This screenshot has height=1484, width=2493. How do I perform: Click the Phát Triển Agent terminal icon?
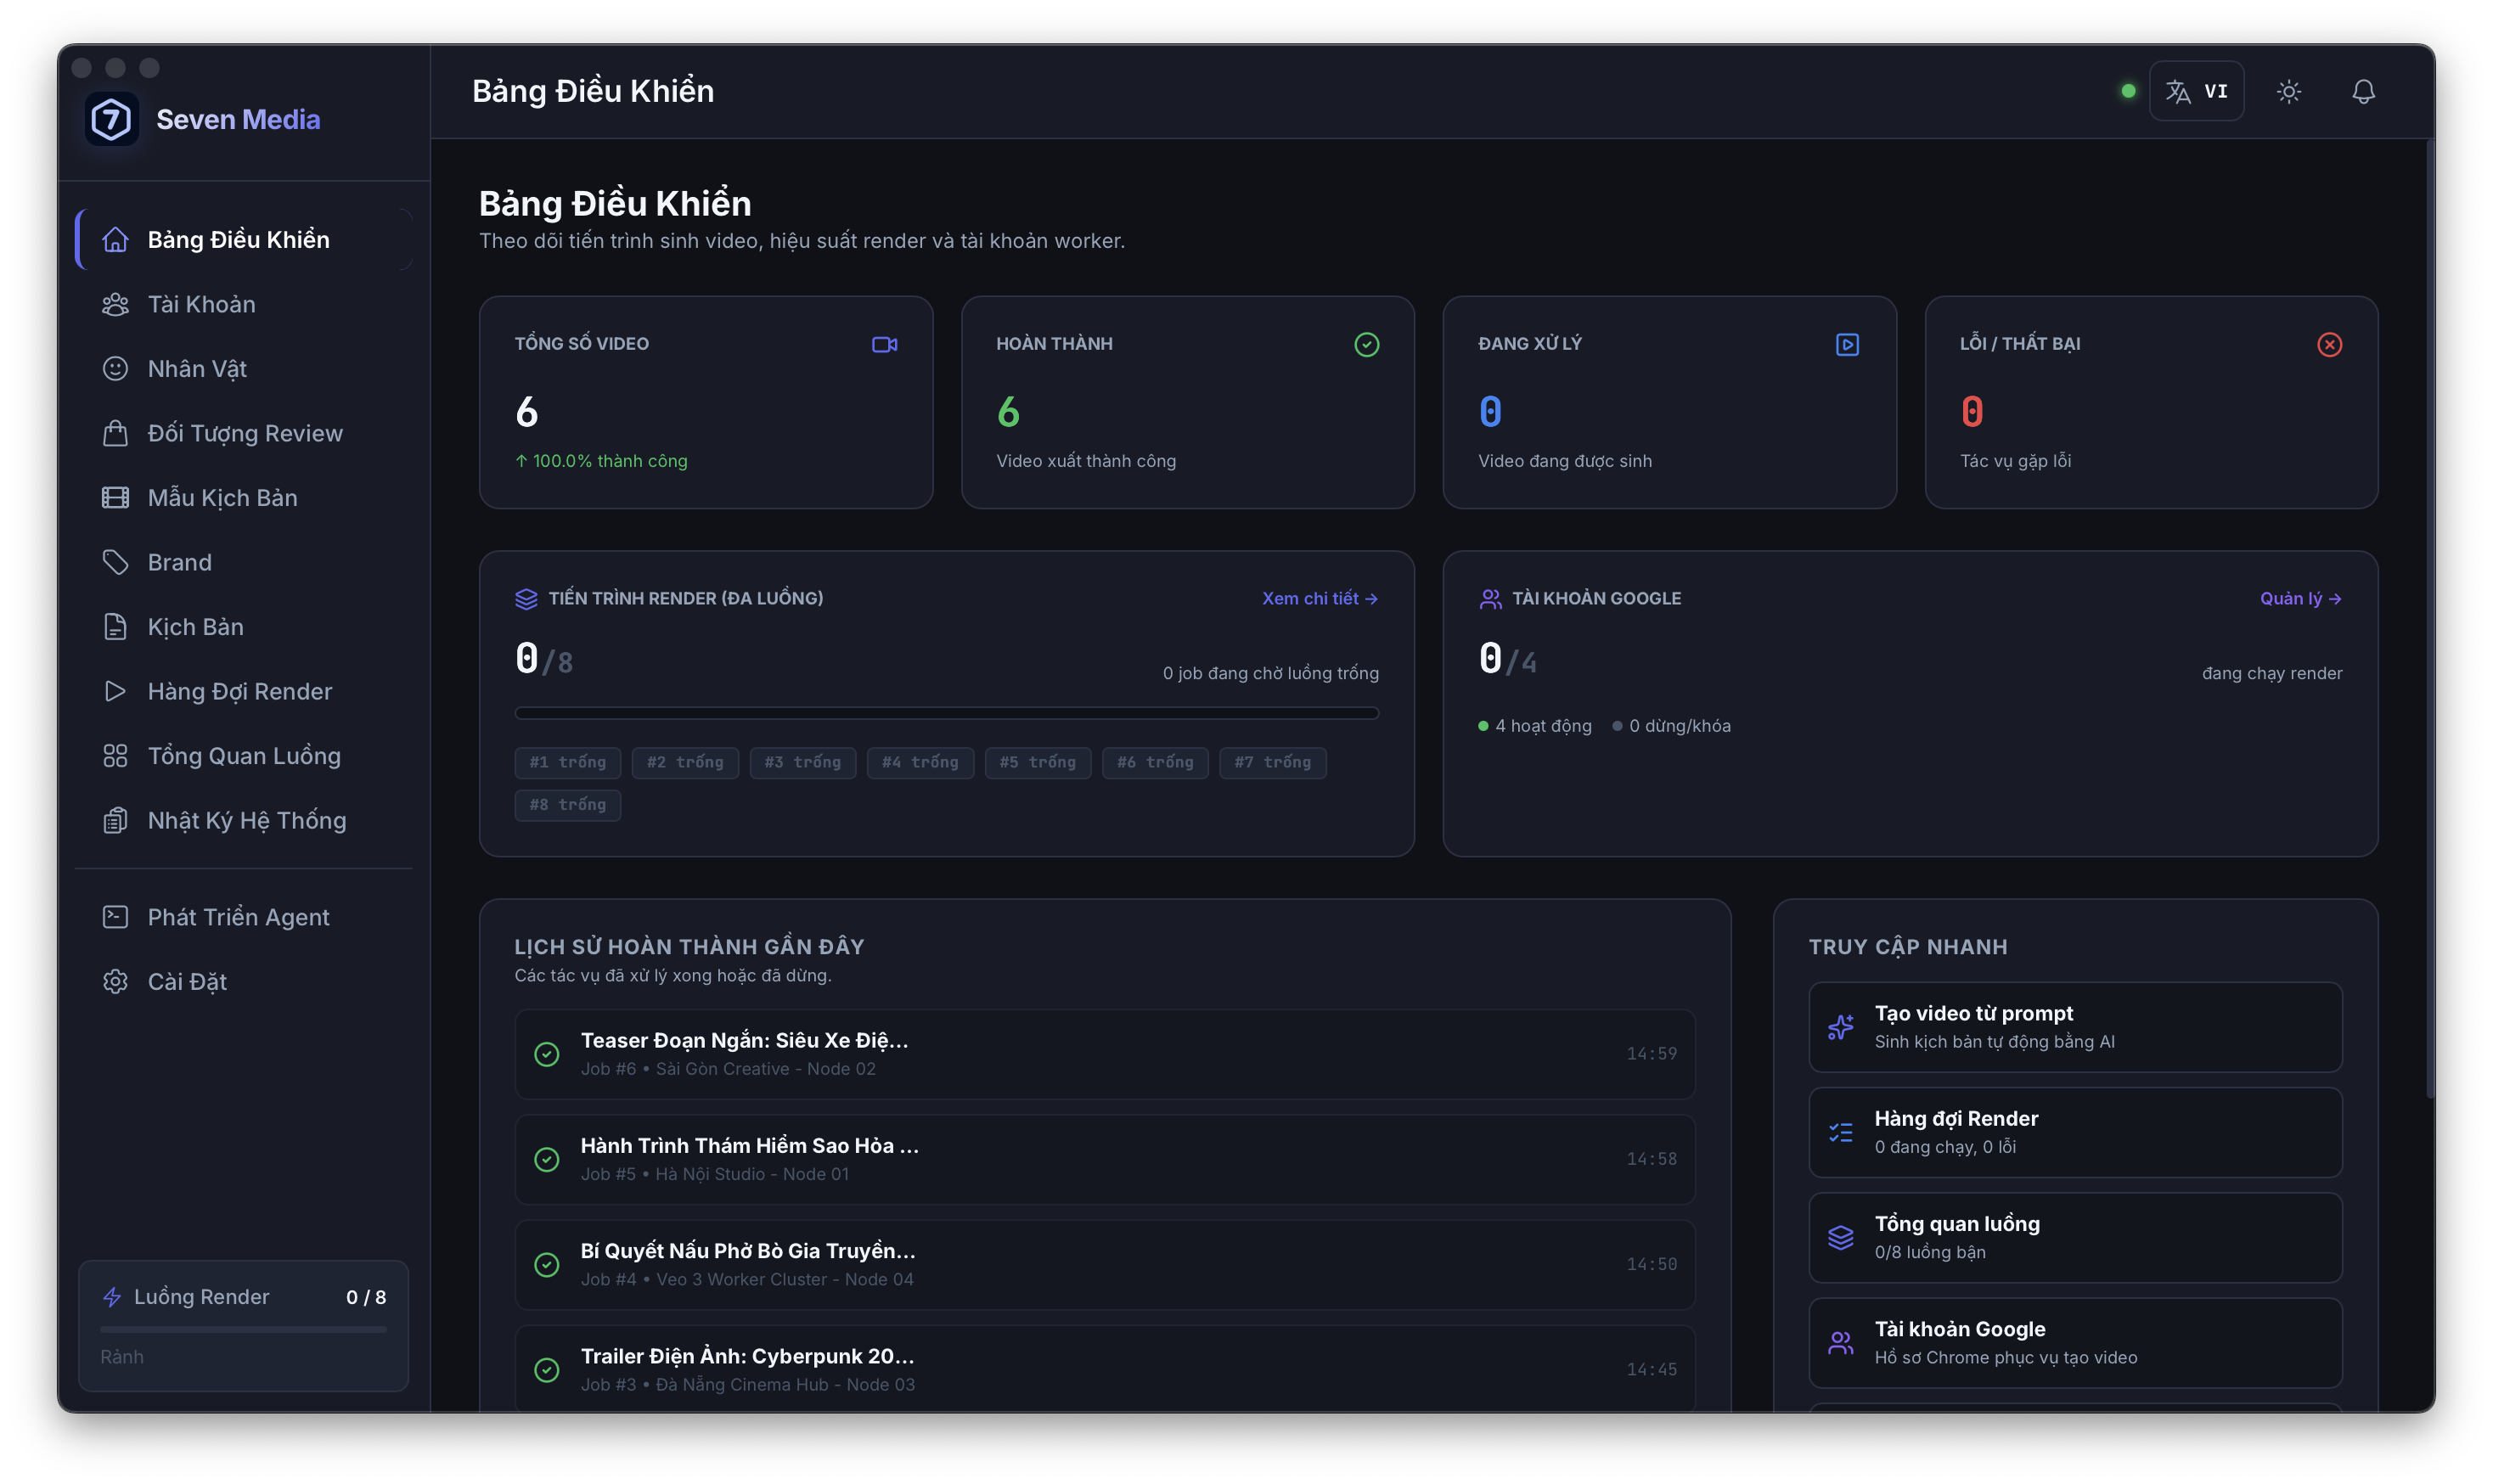[x=115, y=917]
